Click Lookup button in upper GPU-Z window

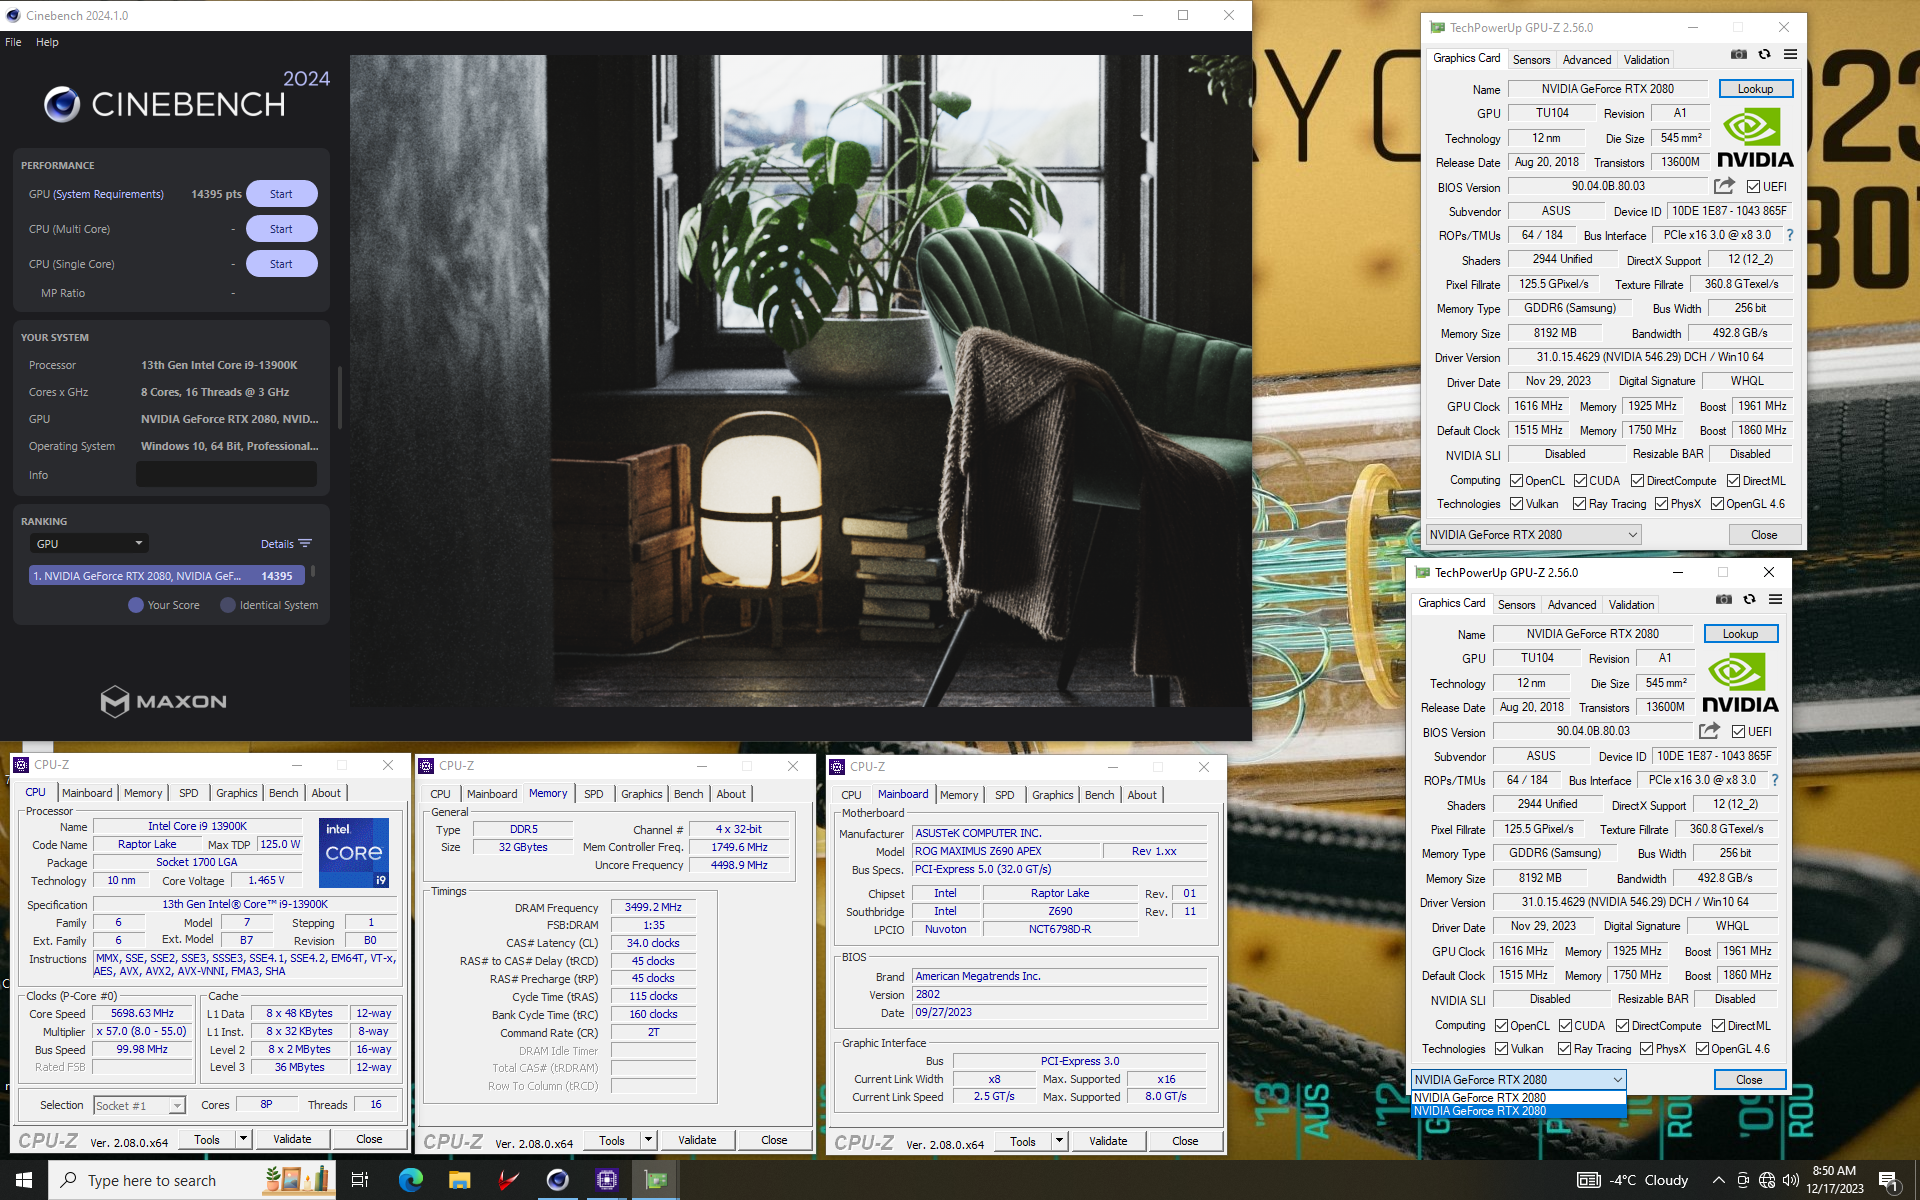pos(1755,89)
